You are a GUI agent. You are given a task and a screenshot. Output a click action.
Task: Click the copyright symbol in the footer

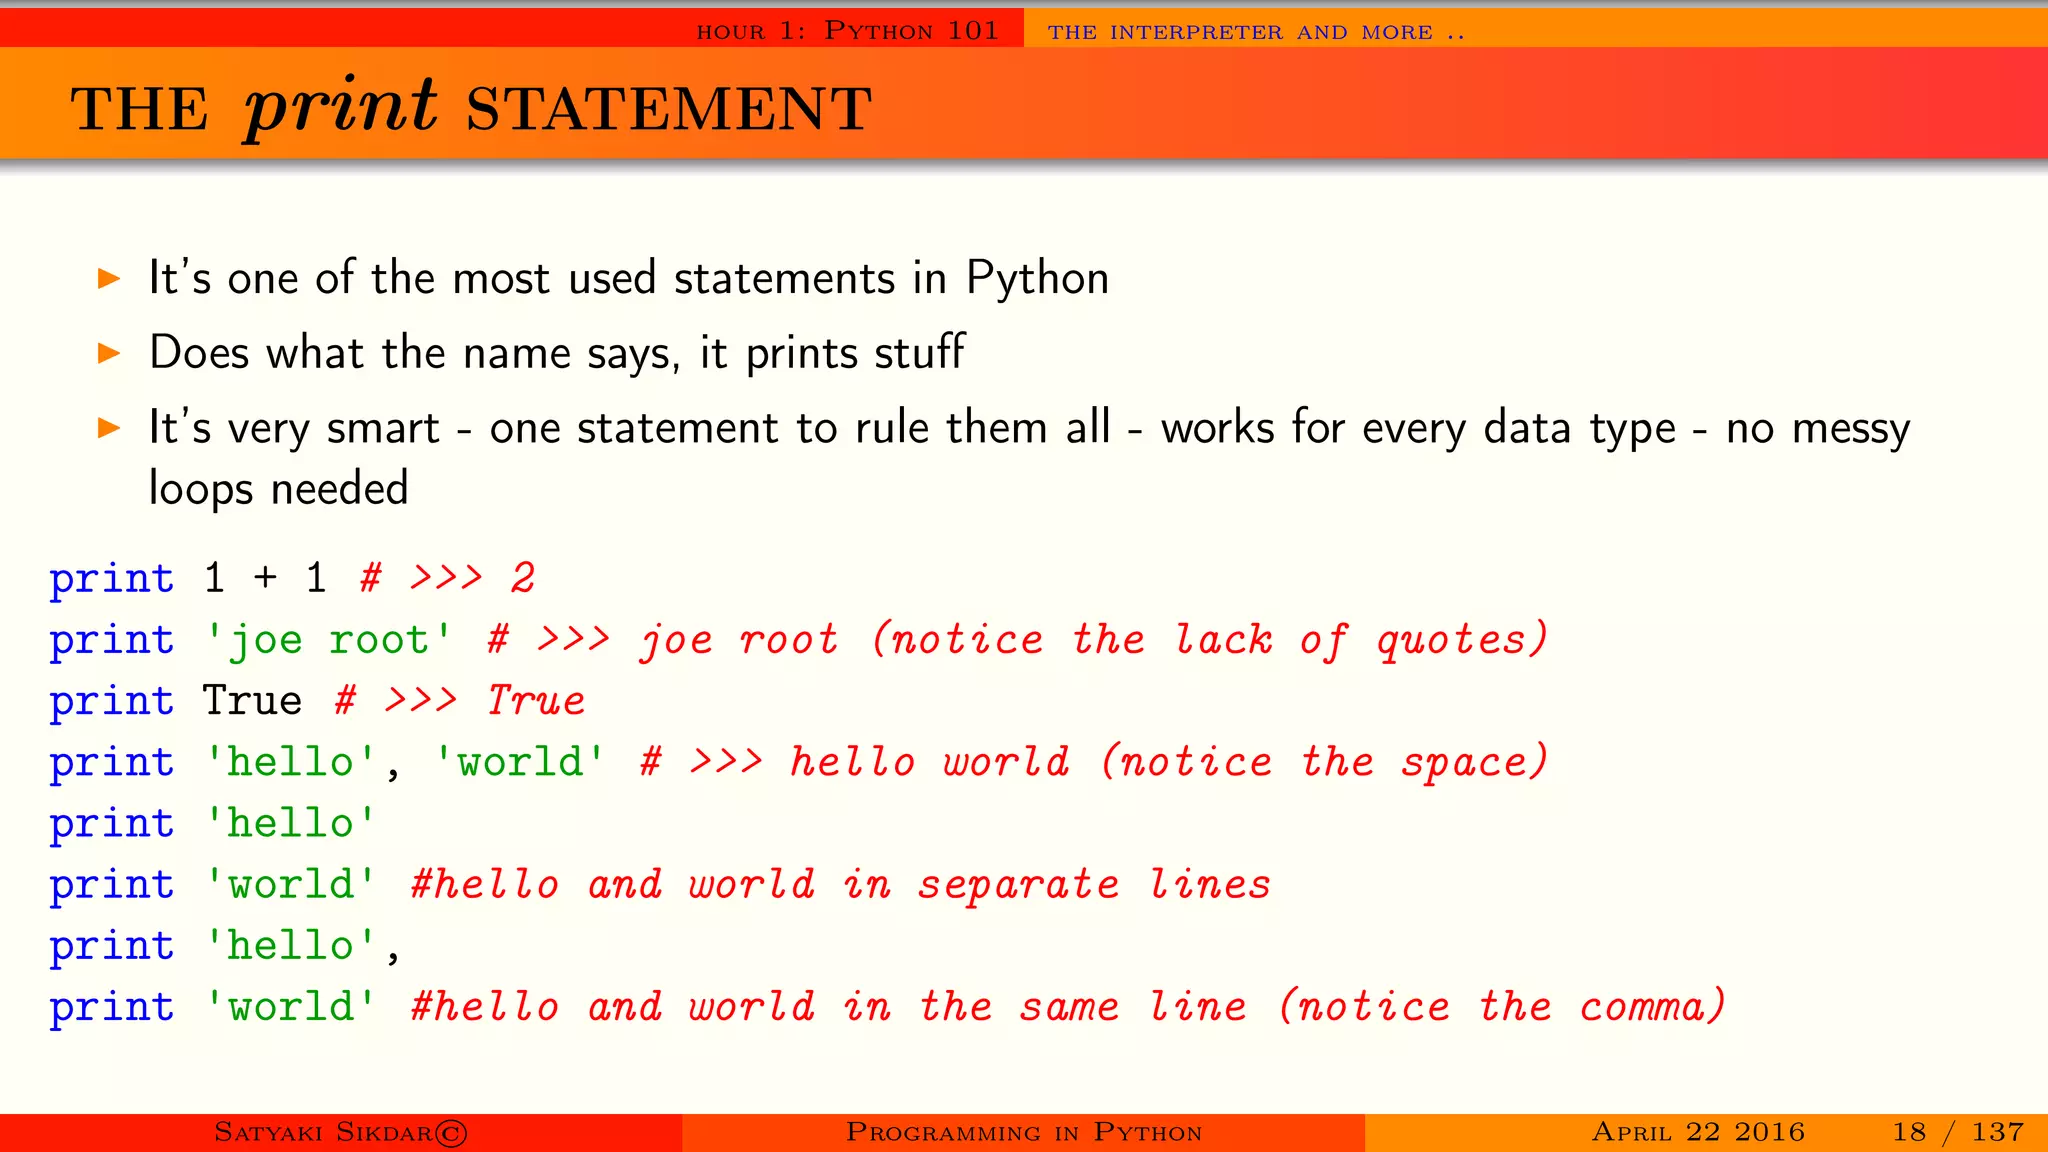451,1133
